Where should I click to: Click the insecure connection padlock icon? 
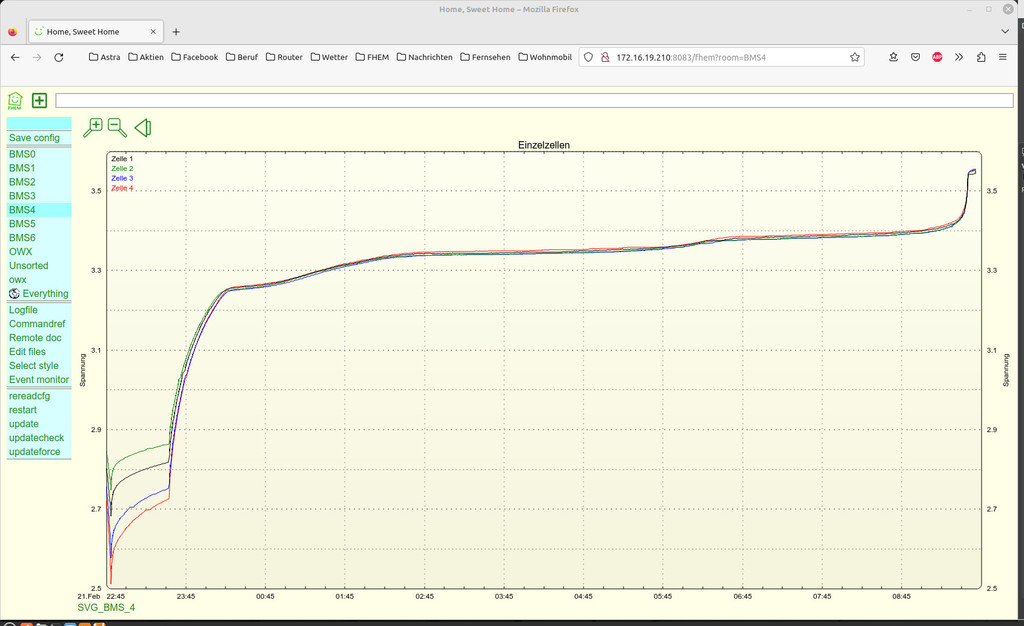tap(605, 57)
